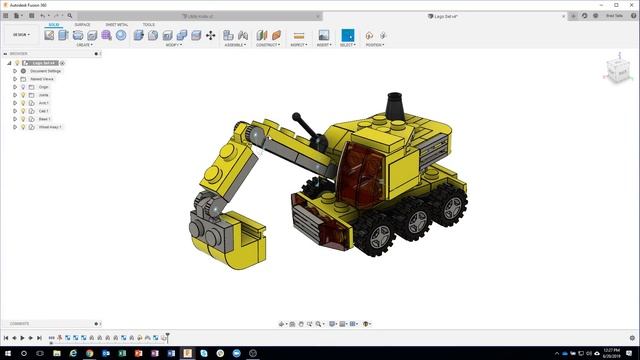Jump to timeline end

tap(39, 338)
